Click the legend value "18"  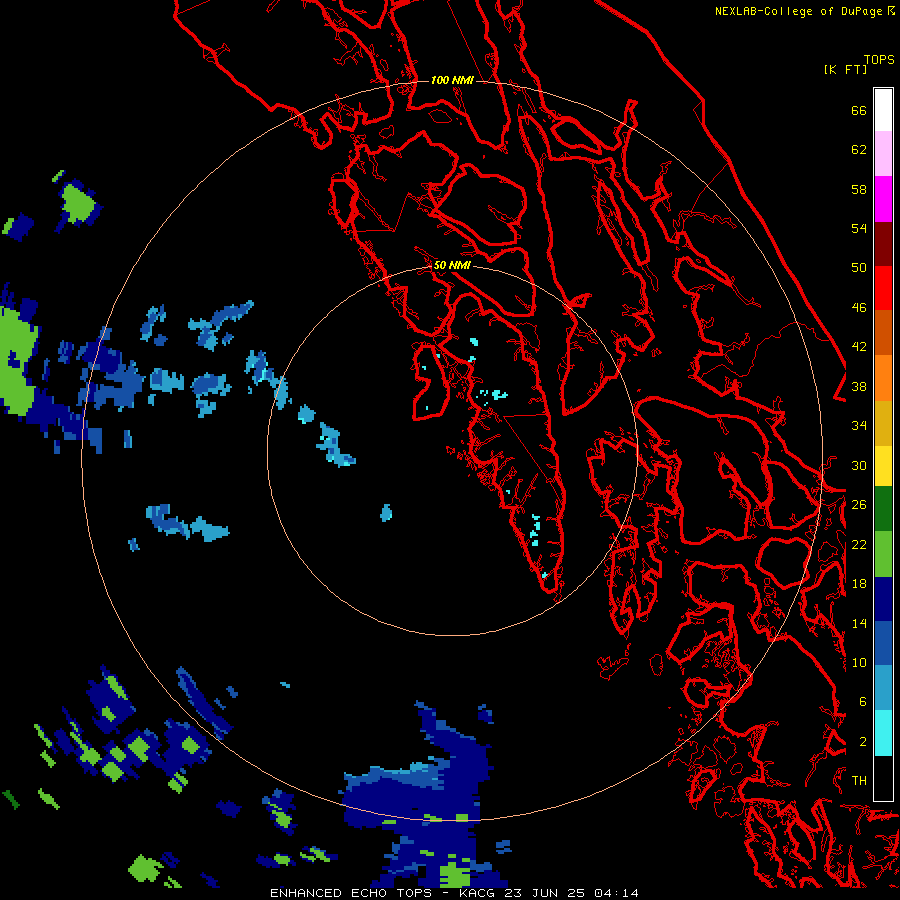pyautogui.click(x=859, y=584)
